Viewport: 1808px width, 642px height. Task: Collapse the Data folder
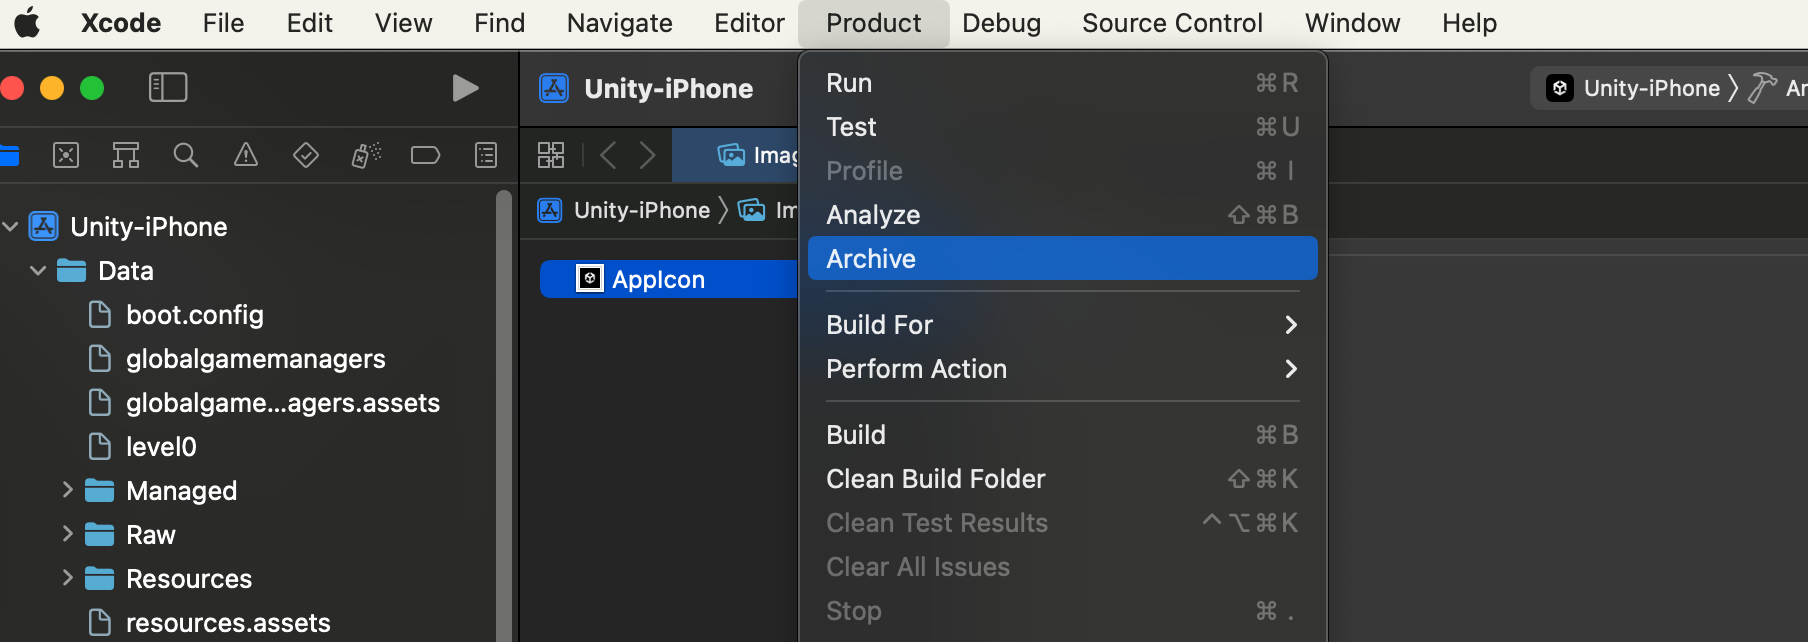[x=38, y=271]
